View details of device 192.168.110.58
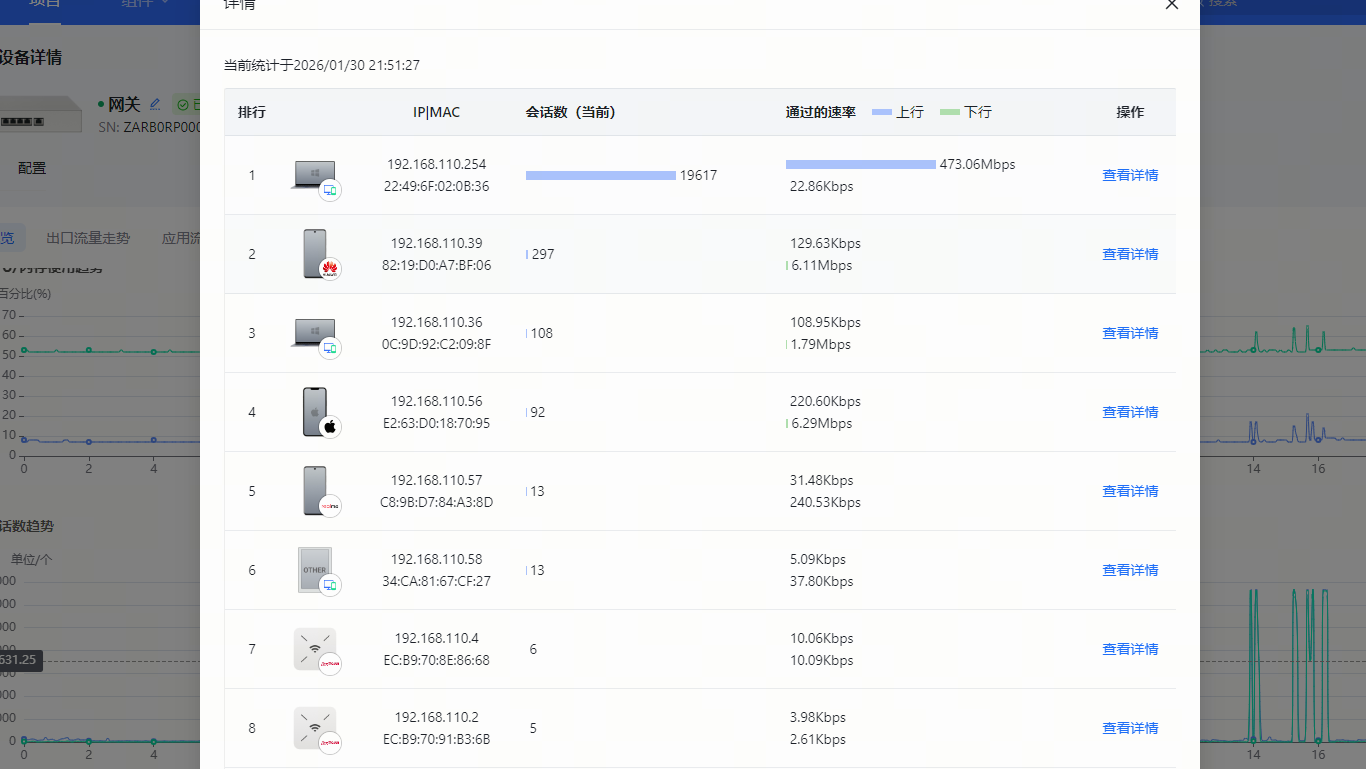 tap(1130, 570)
